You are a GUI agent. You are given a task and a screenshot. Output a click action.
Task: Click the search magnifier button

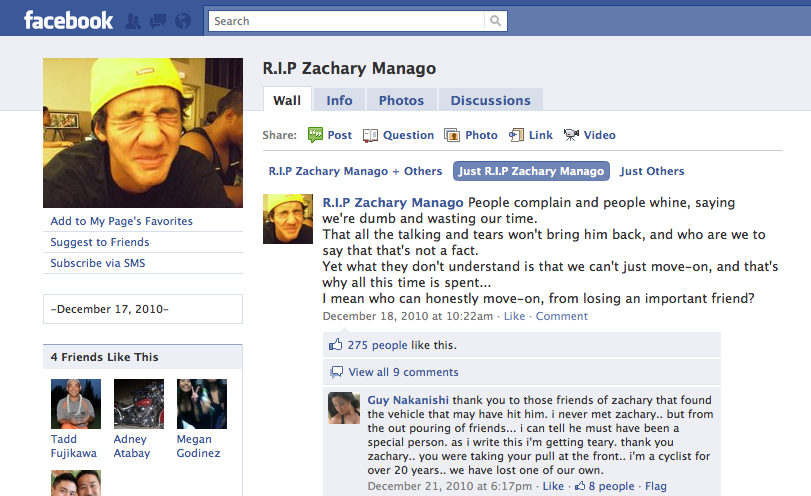[495, 21]
